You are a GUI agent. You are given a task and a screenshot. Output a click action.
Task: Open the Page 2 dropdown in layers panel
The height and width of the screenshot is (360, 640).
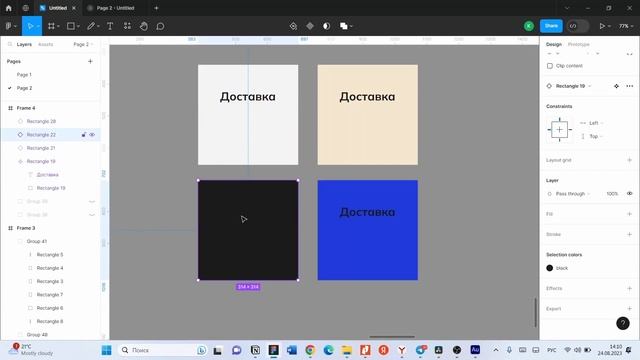[83, 44]
